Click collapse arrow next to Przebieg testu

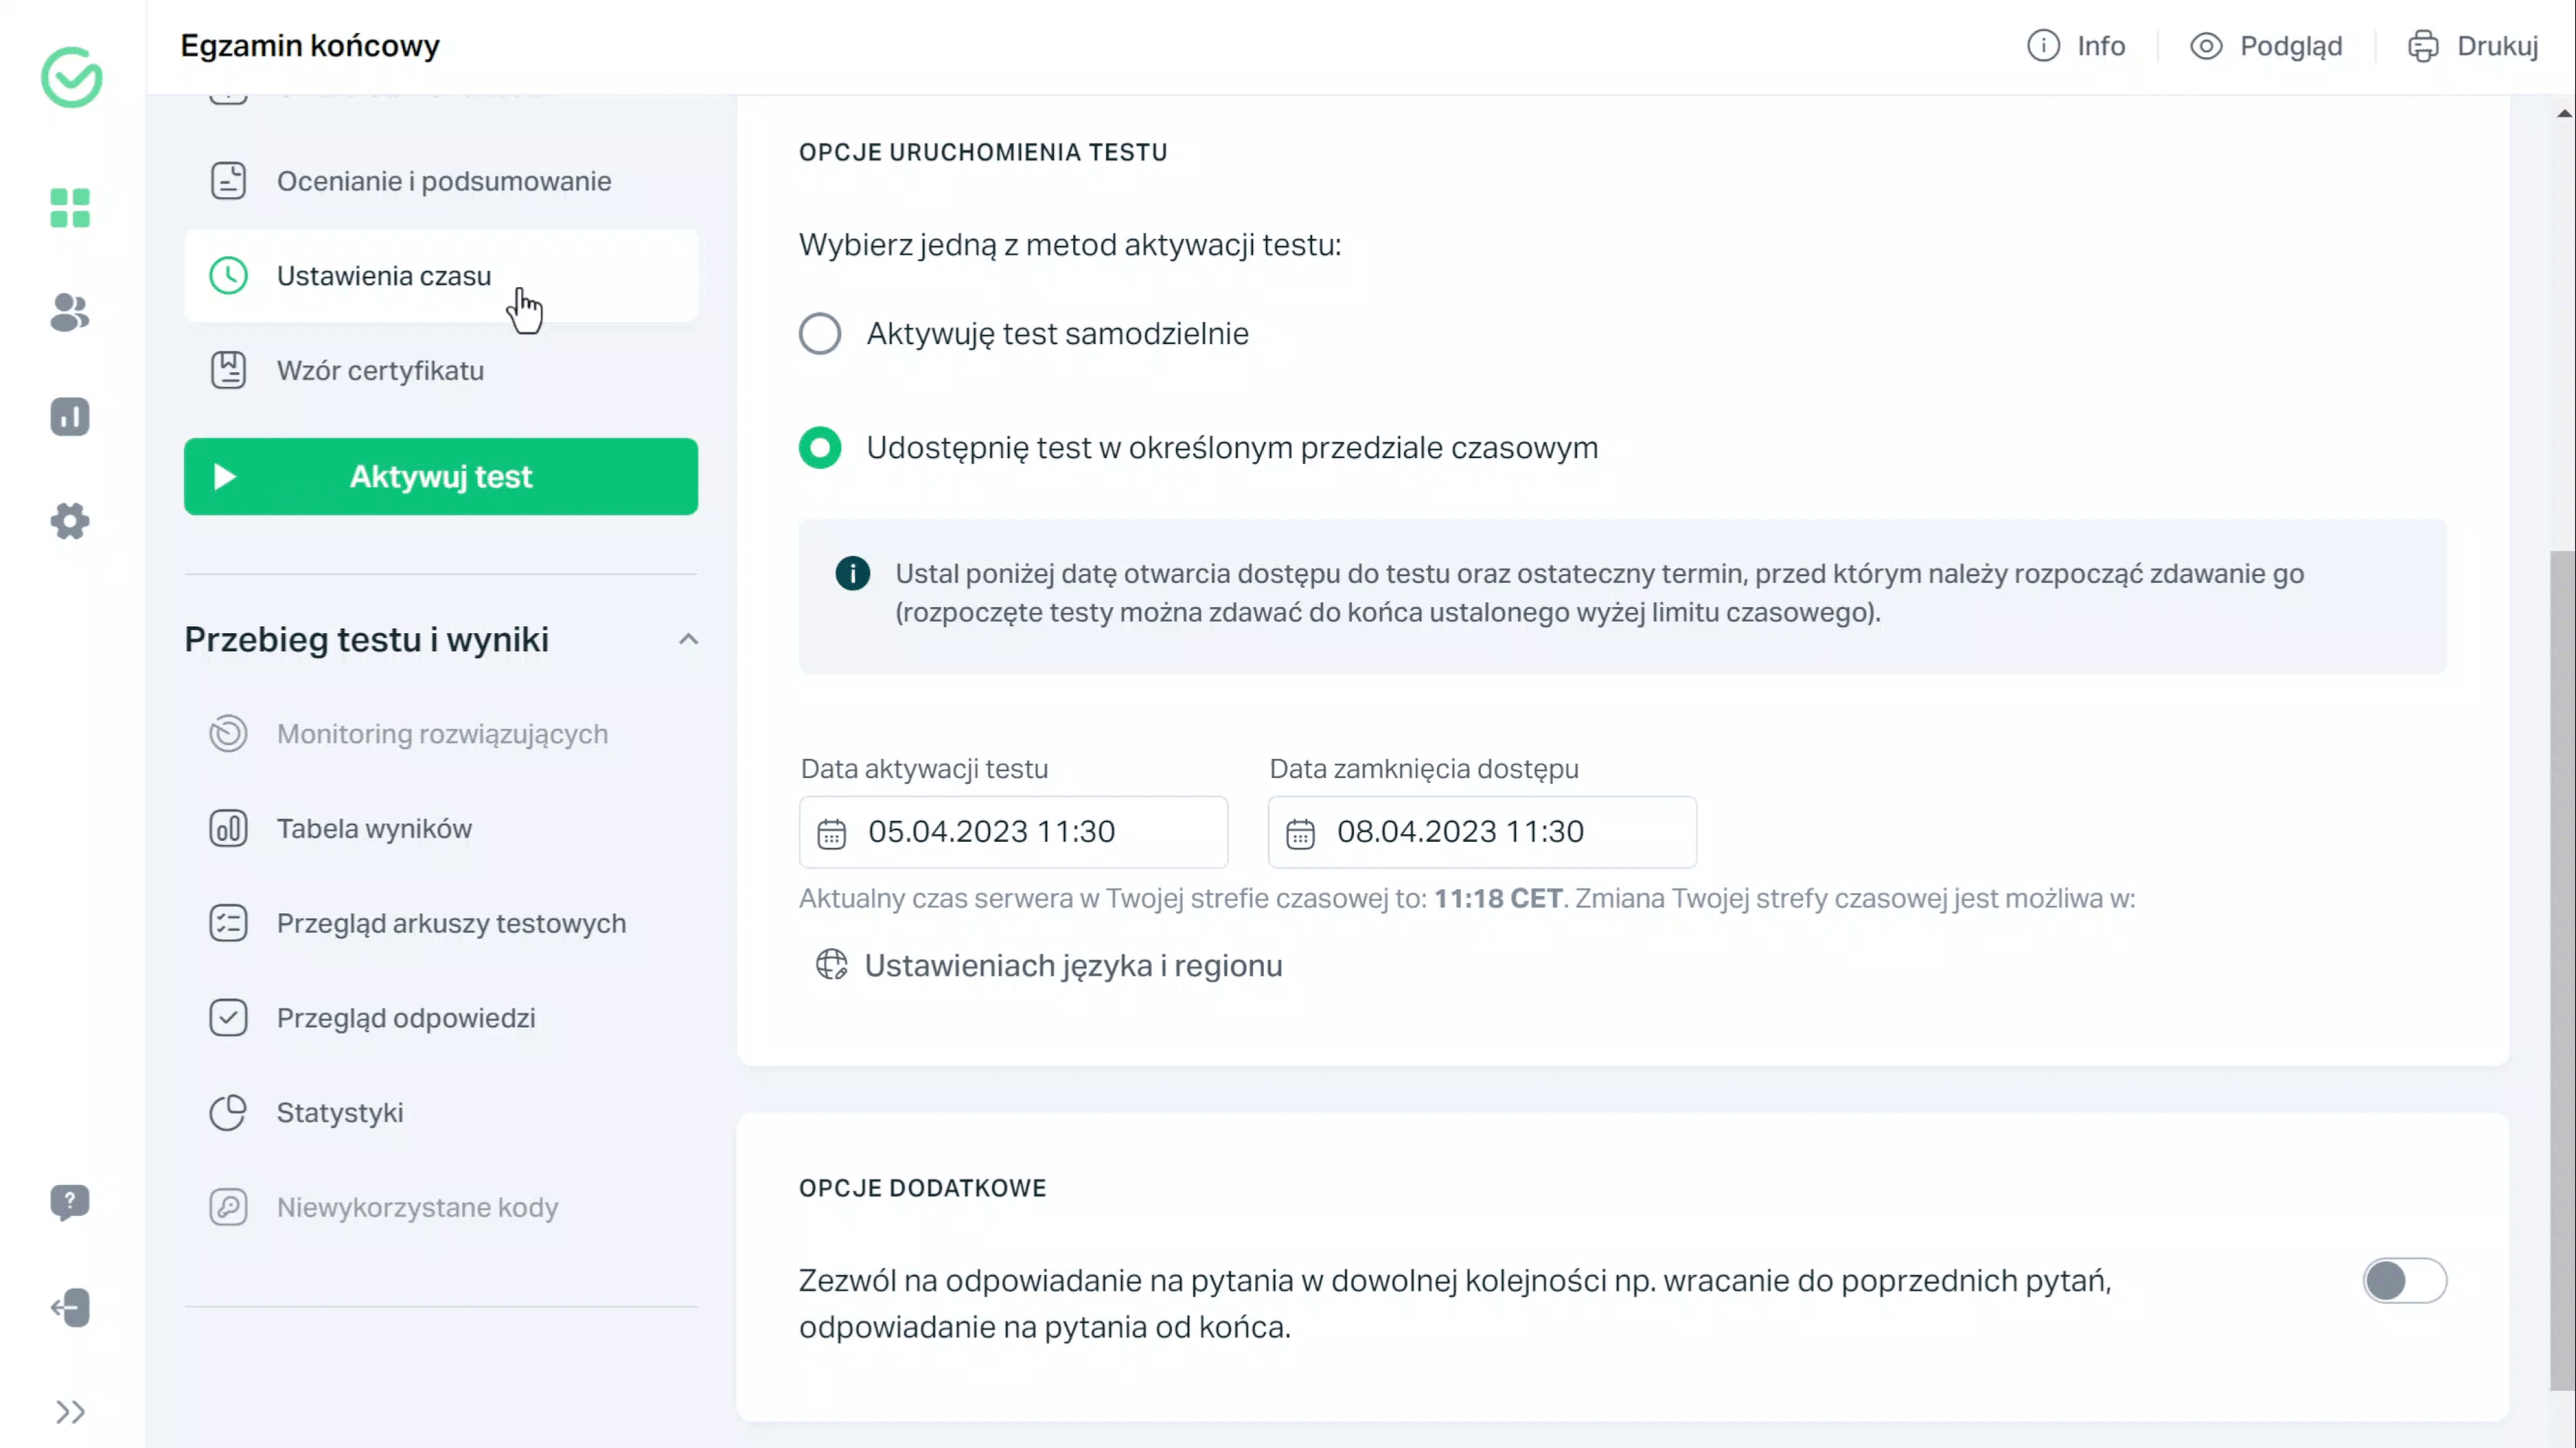688,638
